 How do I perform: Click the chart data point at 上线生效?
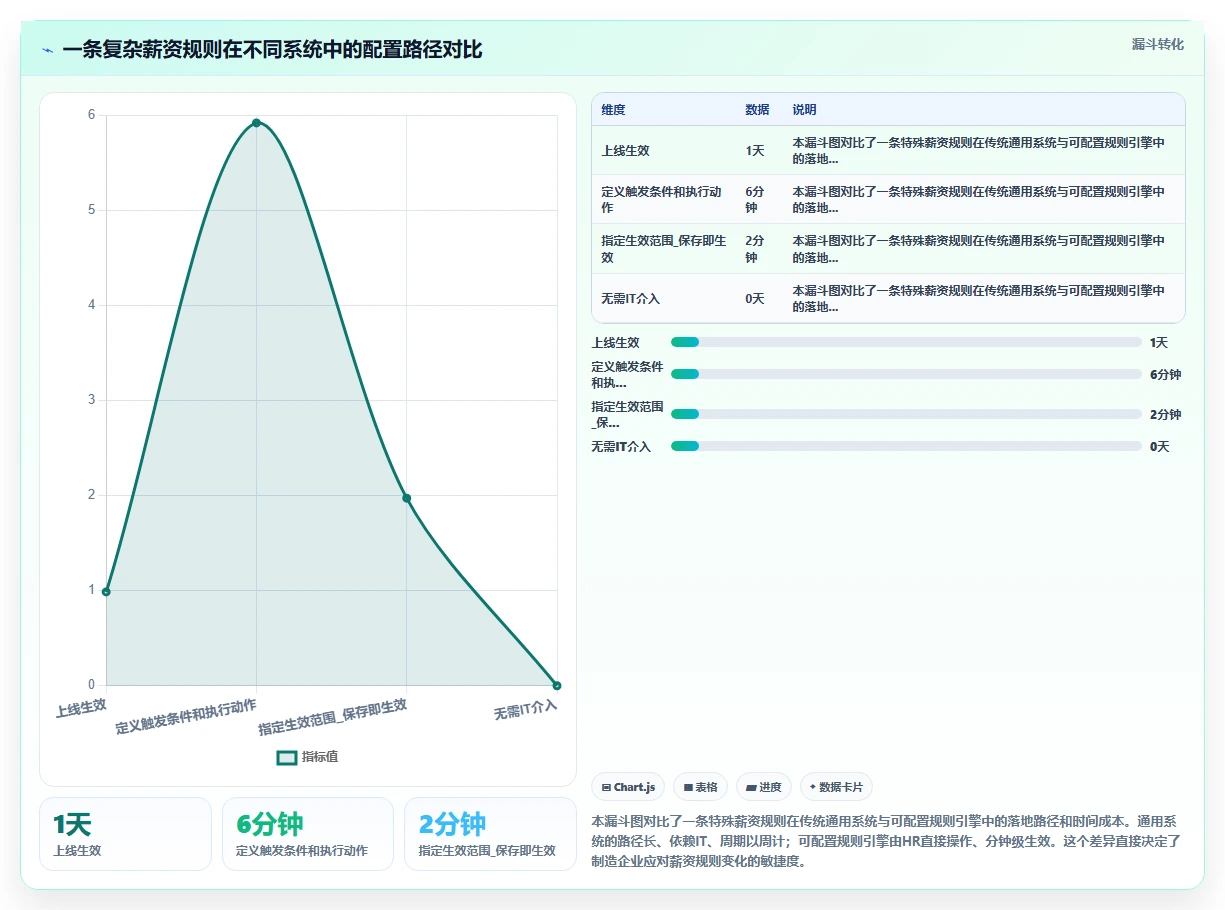tap(106, 591)
